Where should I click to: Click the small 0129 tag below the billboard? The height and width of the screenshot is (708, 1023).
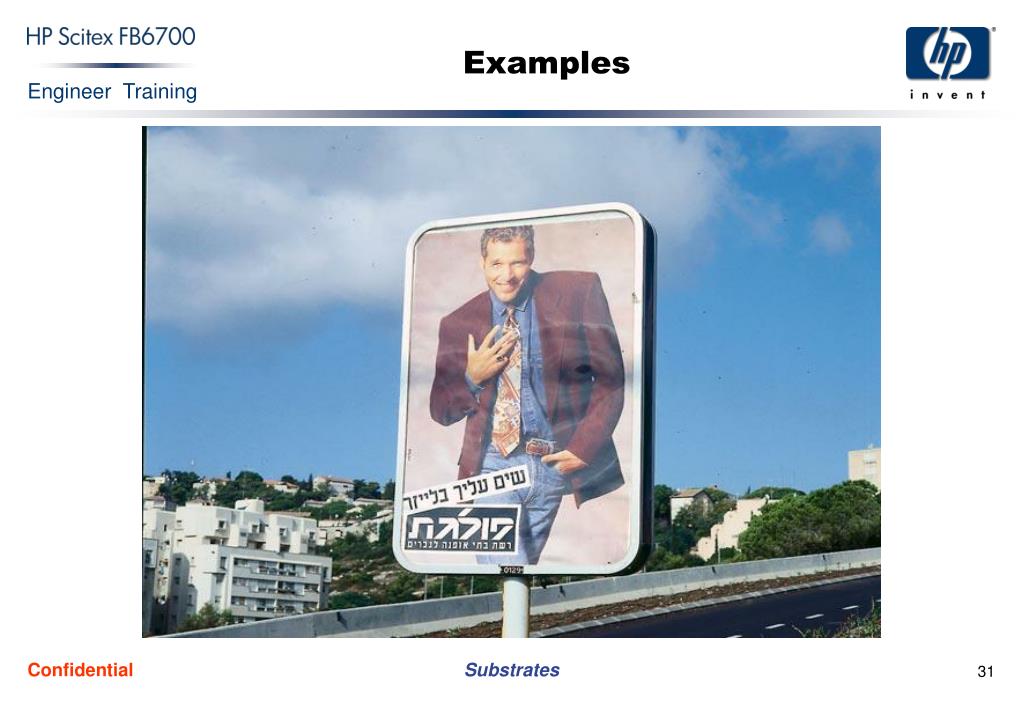pos(513,570)
